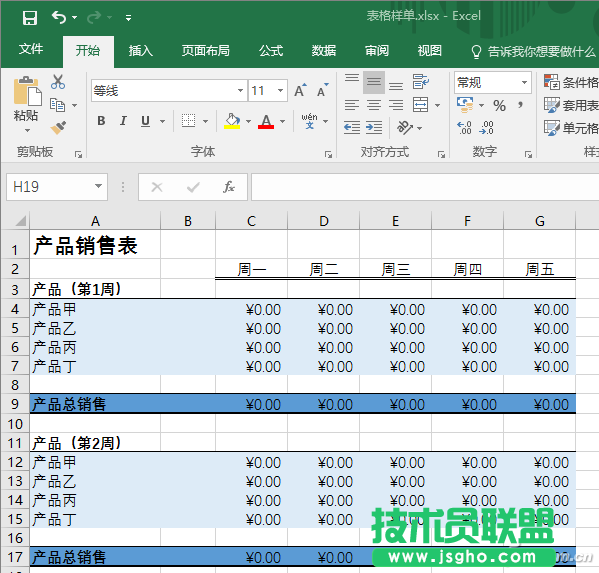
Task: Open the Font settings dialog launcher
Action: [x=328, y=154]
